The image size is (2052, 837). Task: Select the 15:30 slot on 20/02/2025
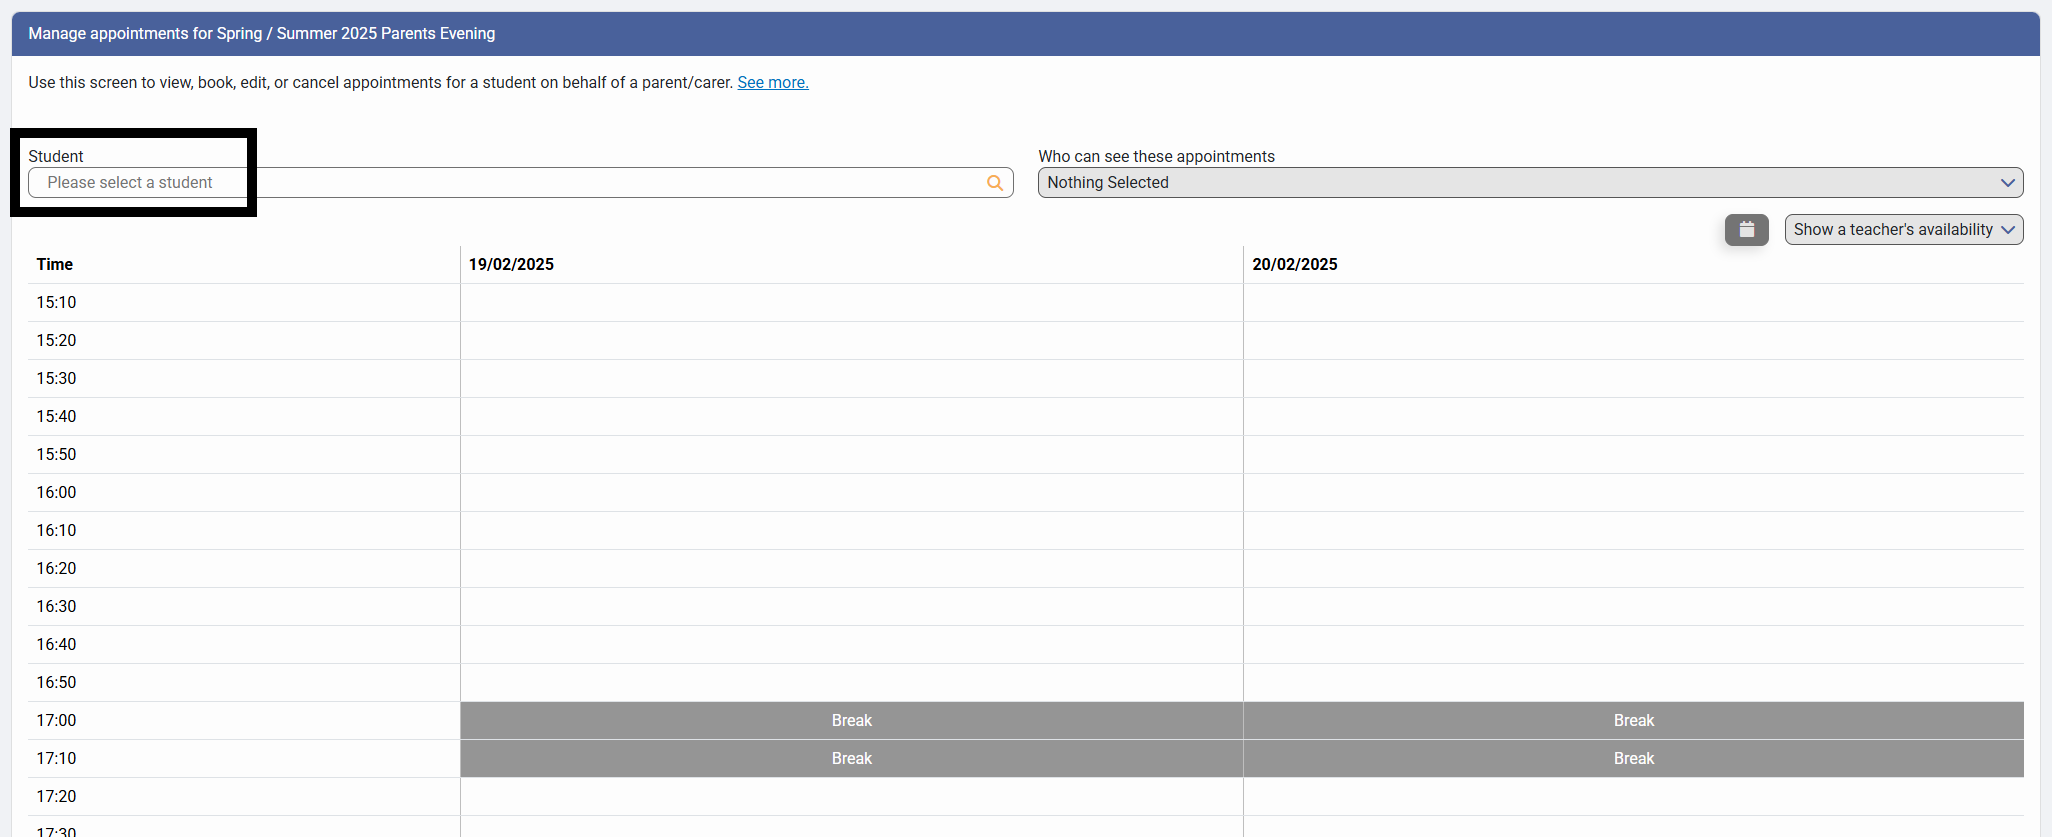click(1633, 379)
